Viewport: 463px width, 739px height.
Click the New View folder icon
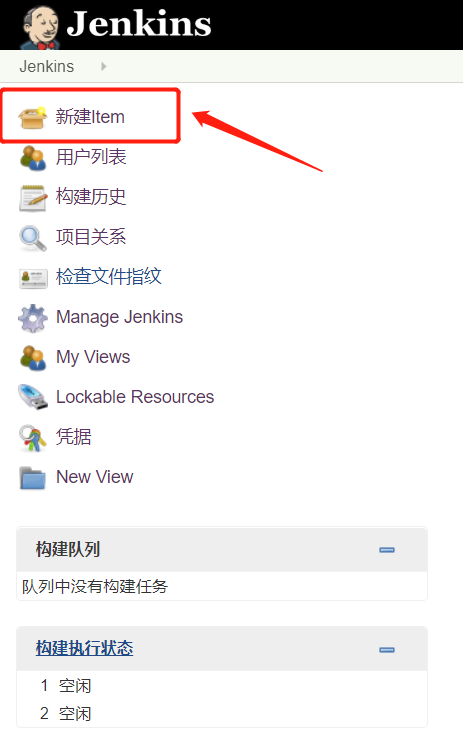pyautogui.click(x=33, y=478)
